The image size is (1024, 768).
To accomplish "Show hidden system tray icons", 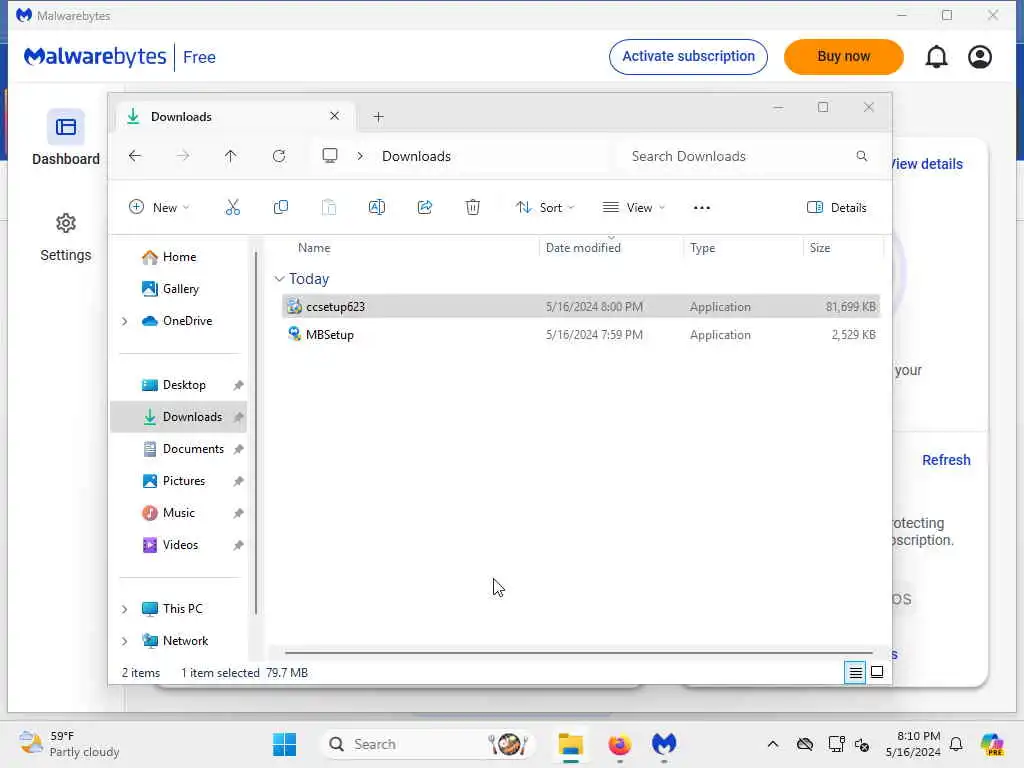I will (773, 744).
